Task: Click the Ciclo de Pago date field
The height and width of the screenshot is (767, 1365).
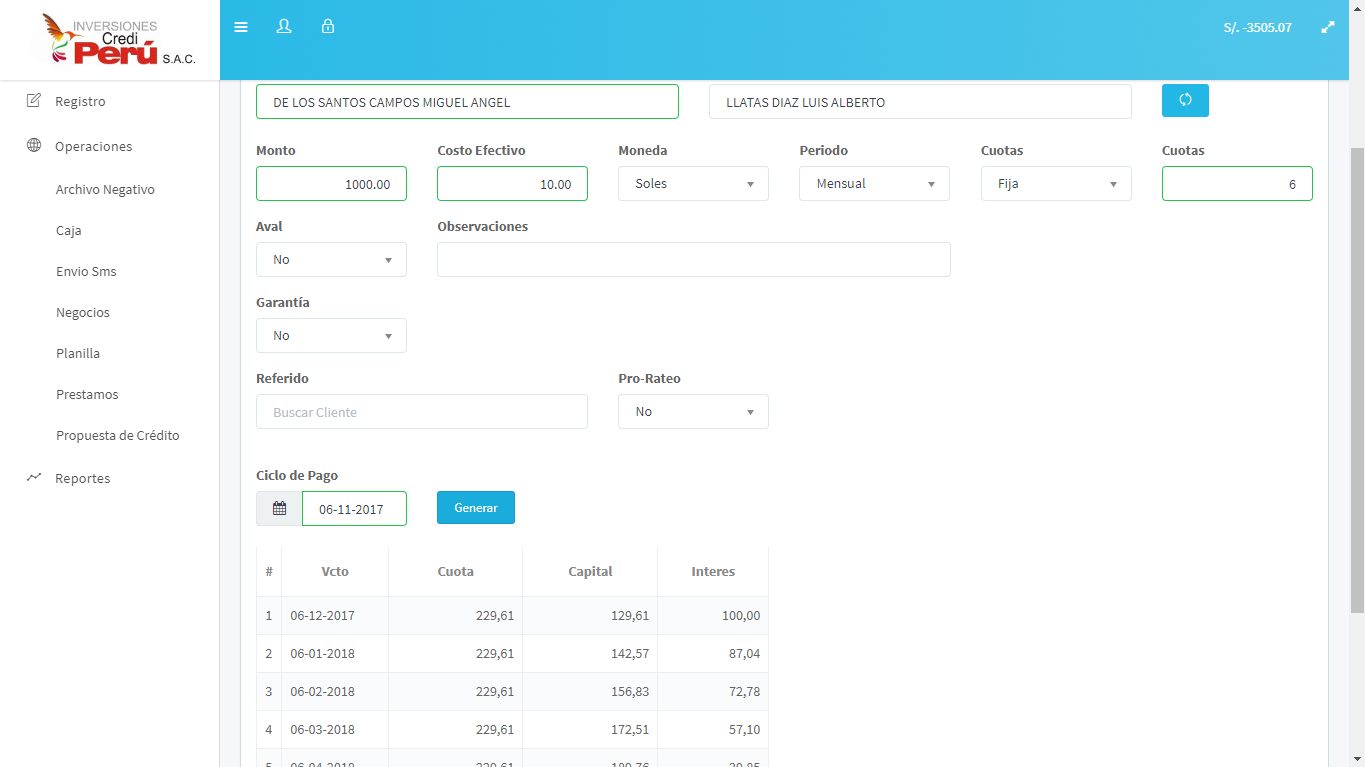Action: pyautogui.click(x=354, y=508)
